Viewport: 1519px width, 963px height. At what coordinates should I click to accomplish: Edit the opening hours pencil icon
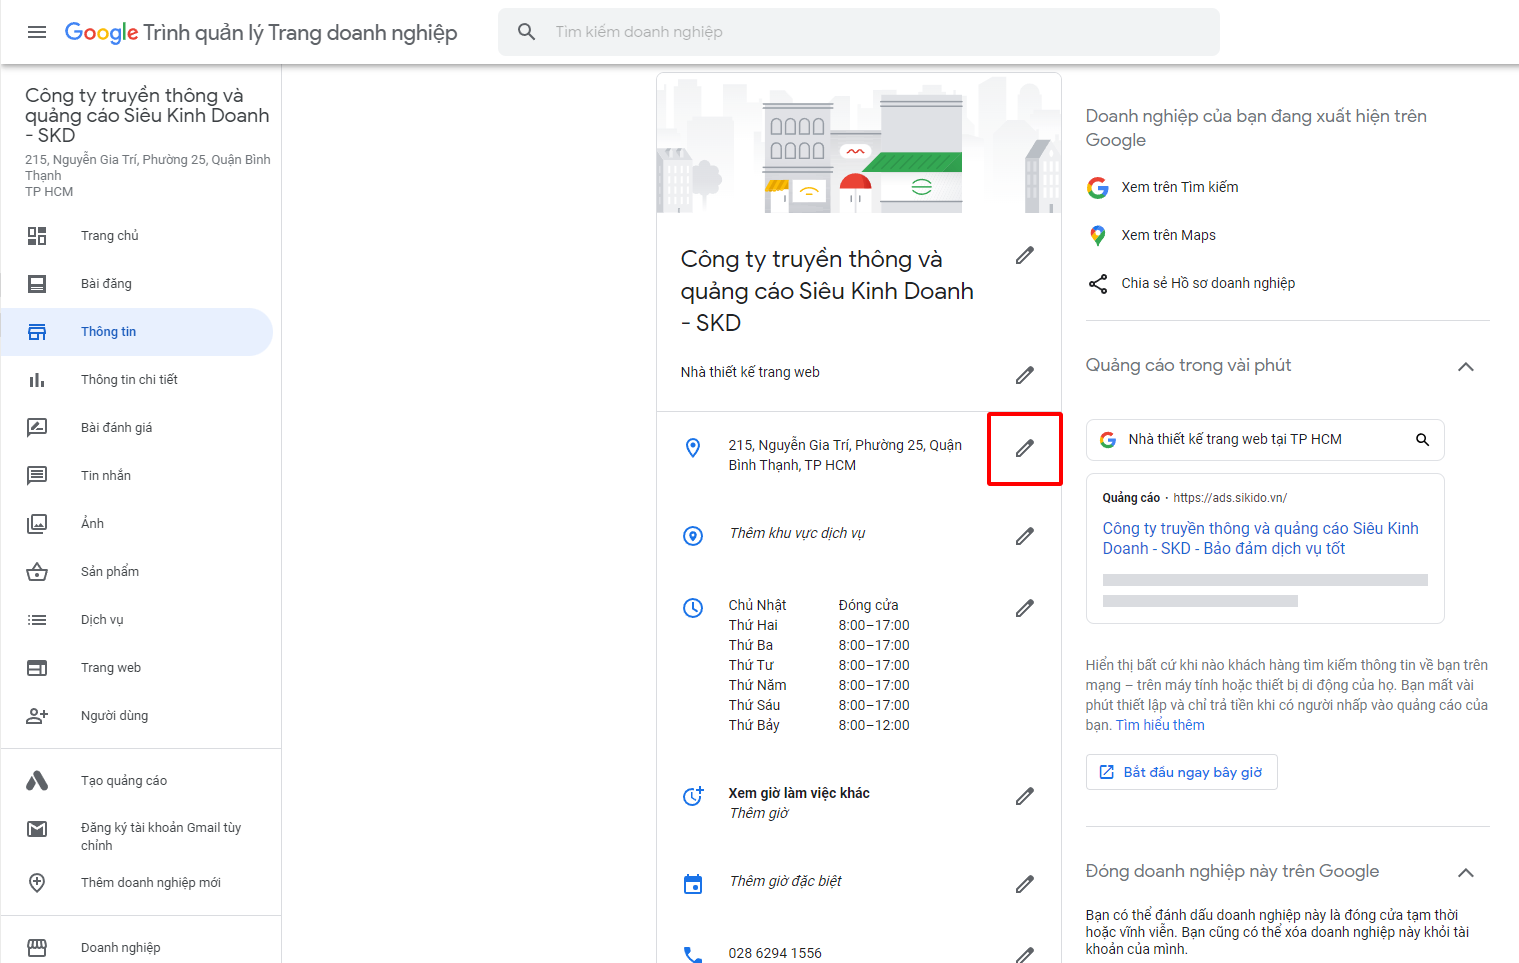tap(1024, 609)
